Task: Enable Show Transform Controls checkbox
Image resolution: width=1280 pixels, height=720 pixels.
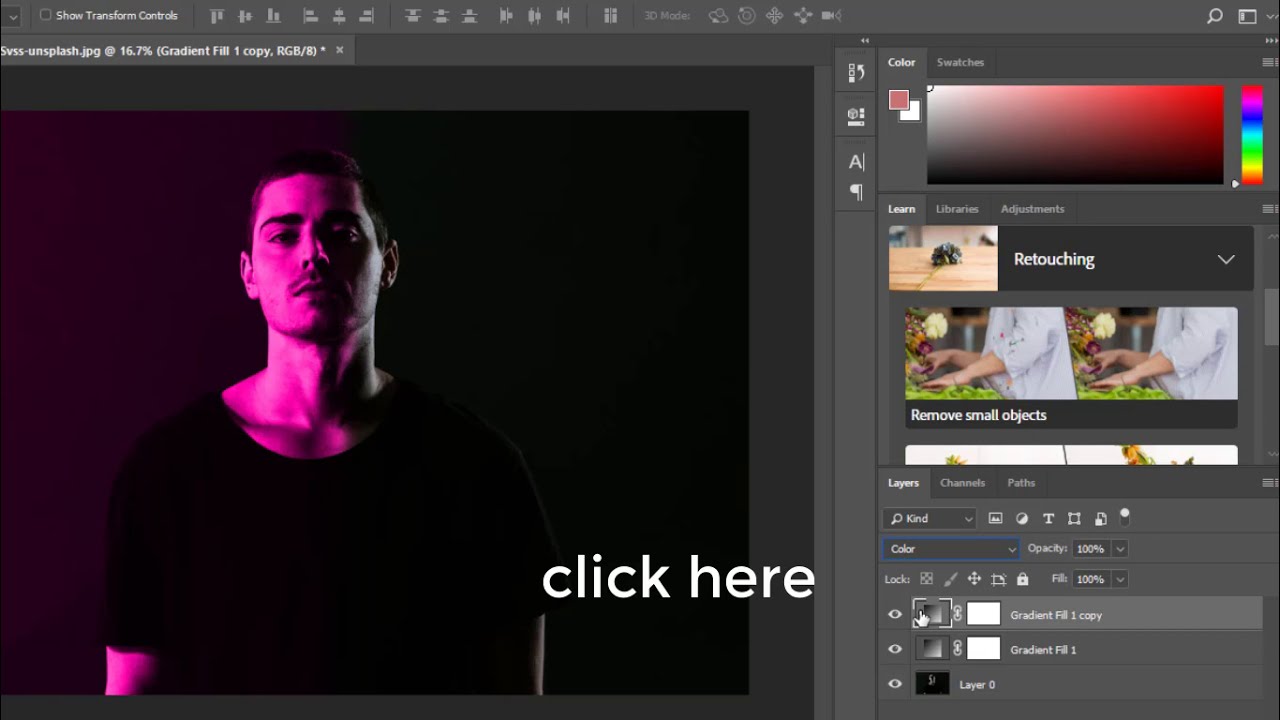Action: pyautogui.click(x=45, y=15)
